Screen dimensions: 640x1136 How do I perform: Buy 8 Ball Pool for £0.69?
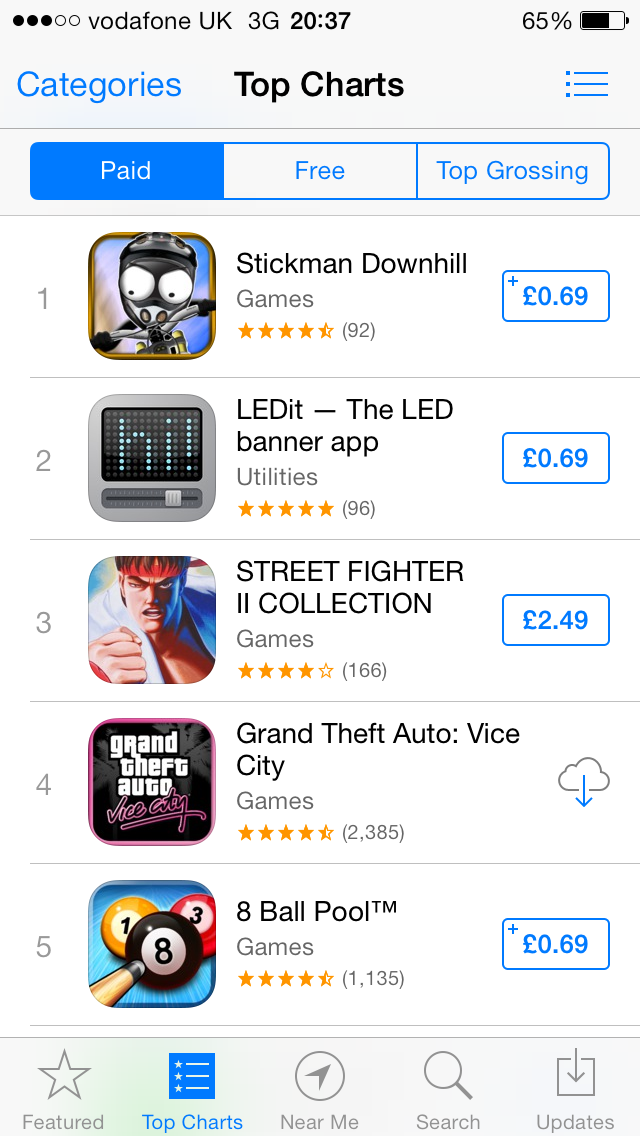pyautogui.click(x=555, y=944)
